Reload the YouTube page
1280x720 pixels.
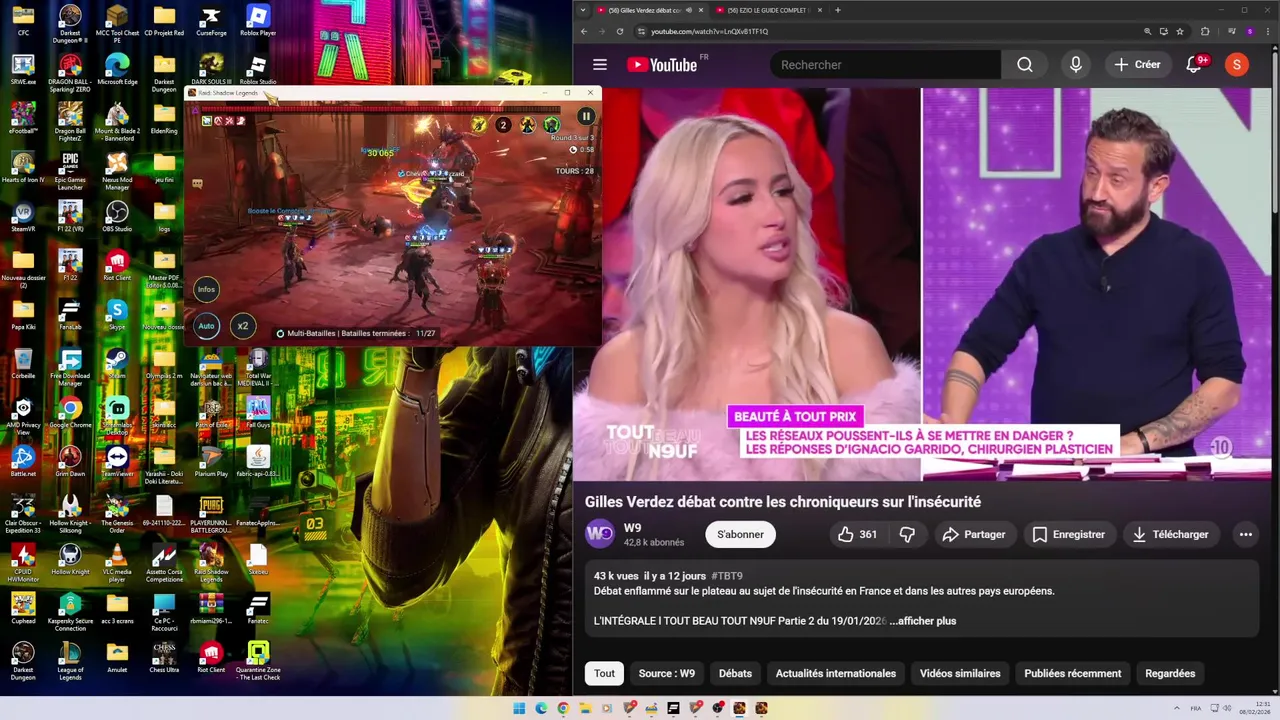[x=620, y=31]
